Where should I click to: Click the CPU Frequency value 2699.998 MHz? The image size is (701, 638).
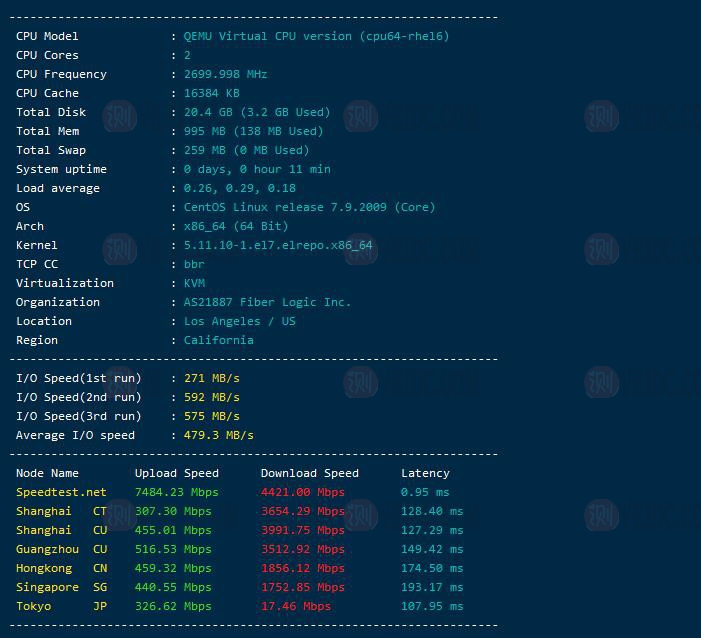click(x=225, y=74)
